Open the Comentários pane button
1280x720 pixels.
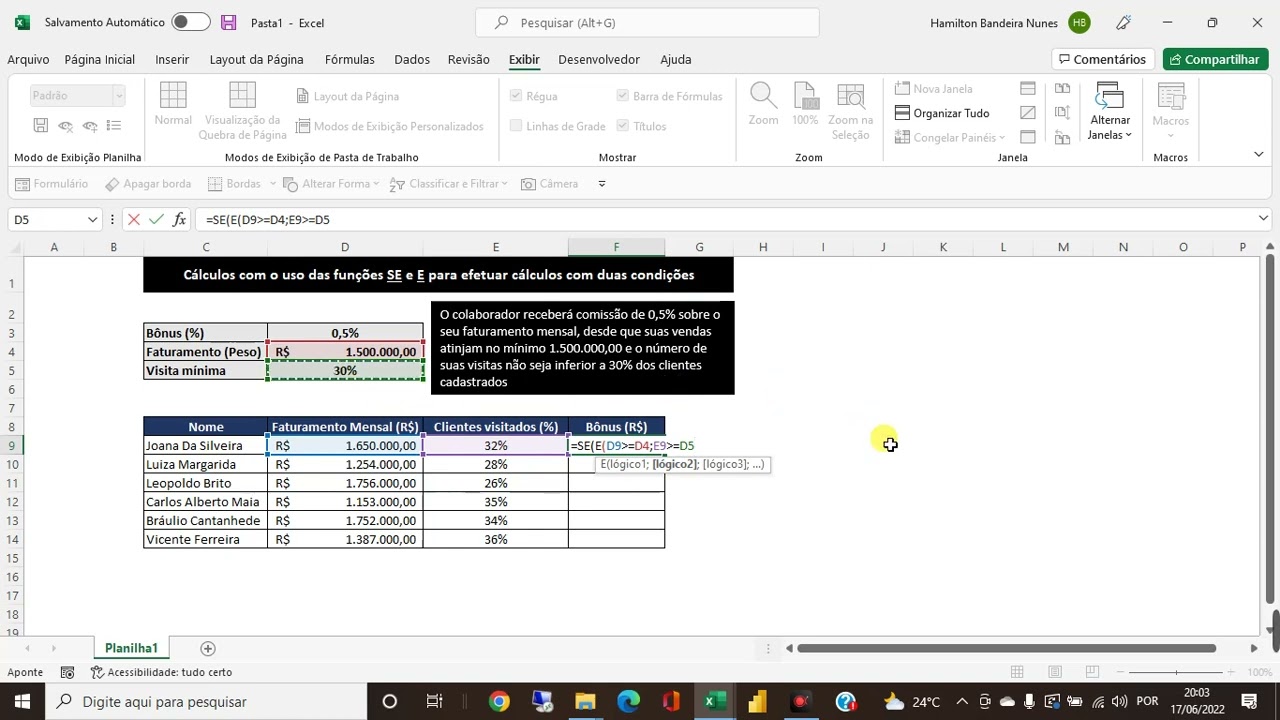point(1102,59)
